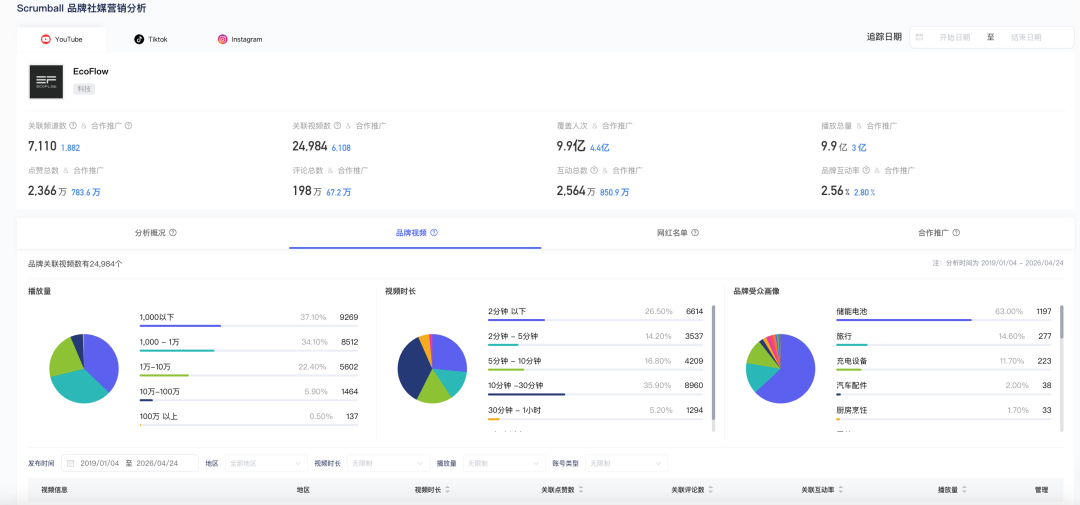Click the 播放量 pie chart
The height and width of the screenshot is (505, 1080).
pyautogui.click(x=84, y=369)
